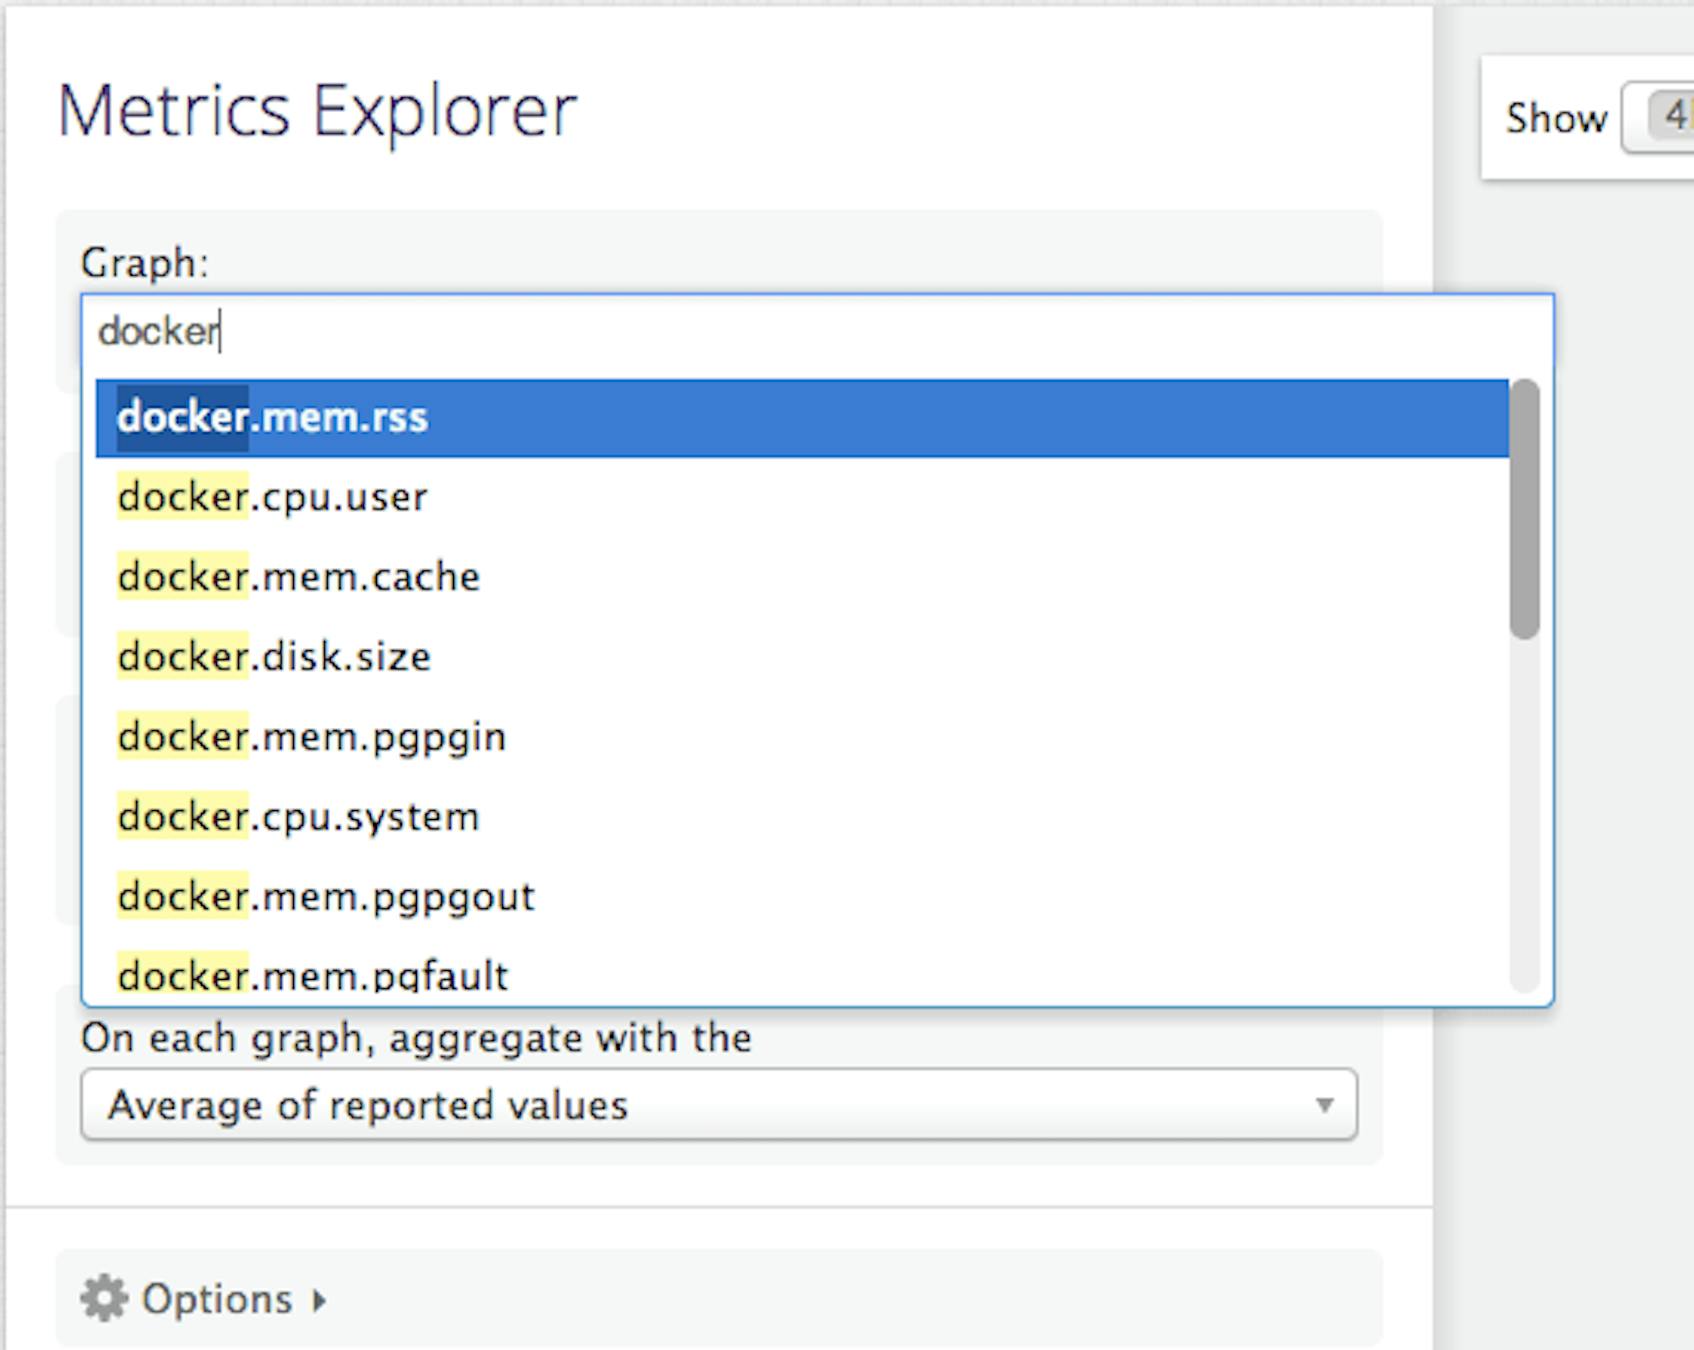Open the Average of reported values dropdown
1694x1350 pixels.
(718, 1105)
